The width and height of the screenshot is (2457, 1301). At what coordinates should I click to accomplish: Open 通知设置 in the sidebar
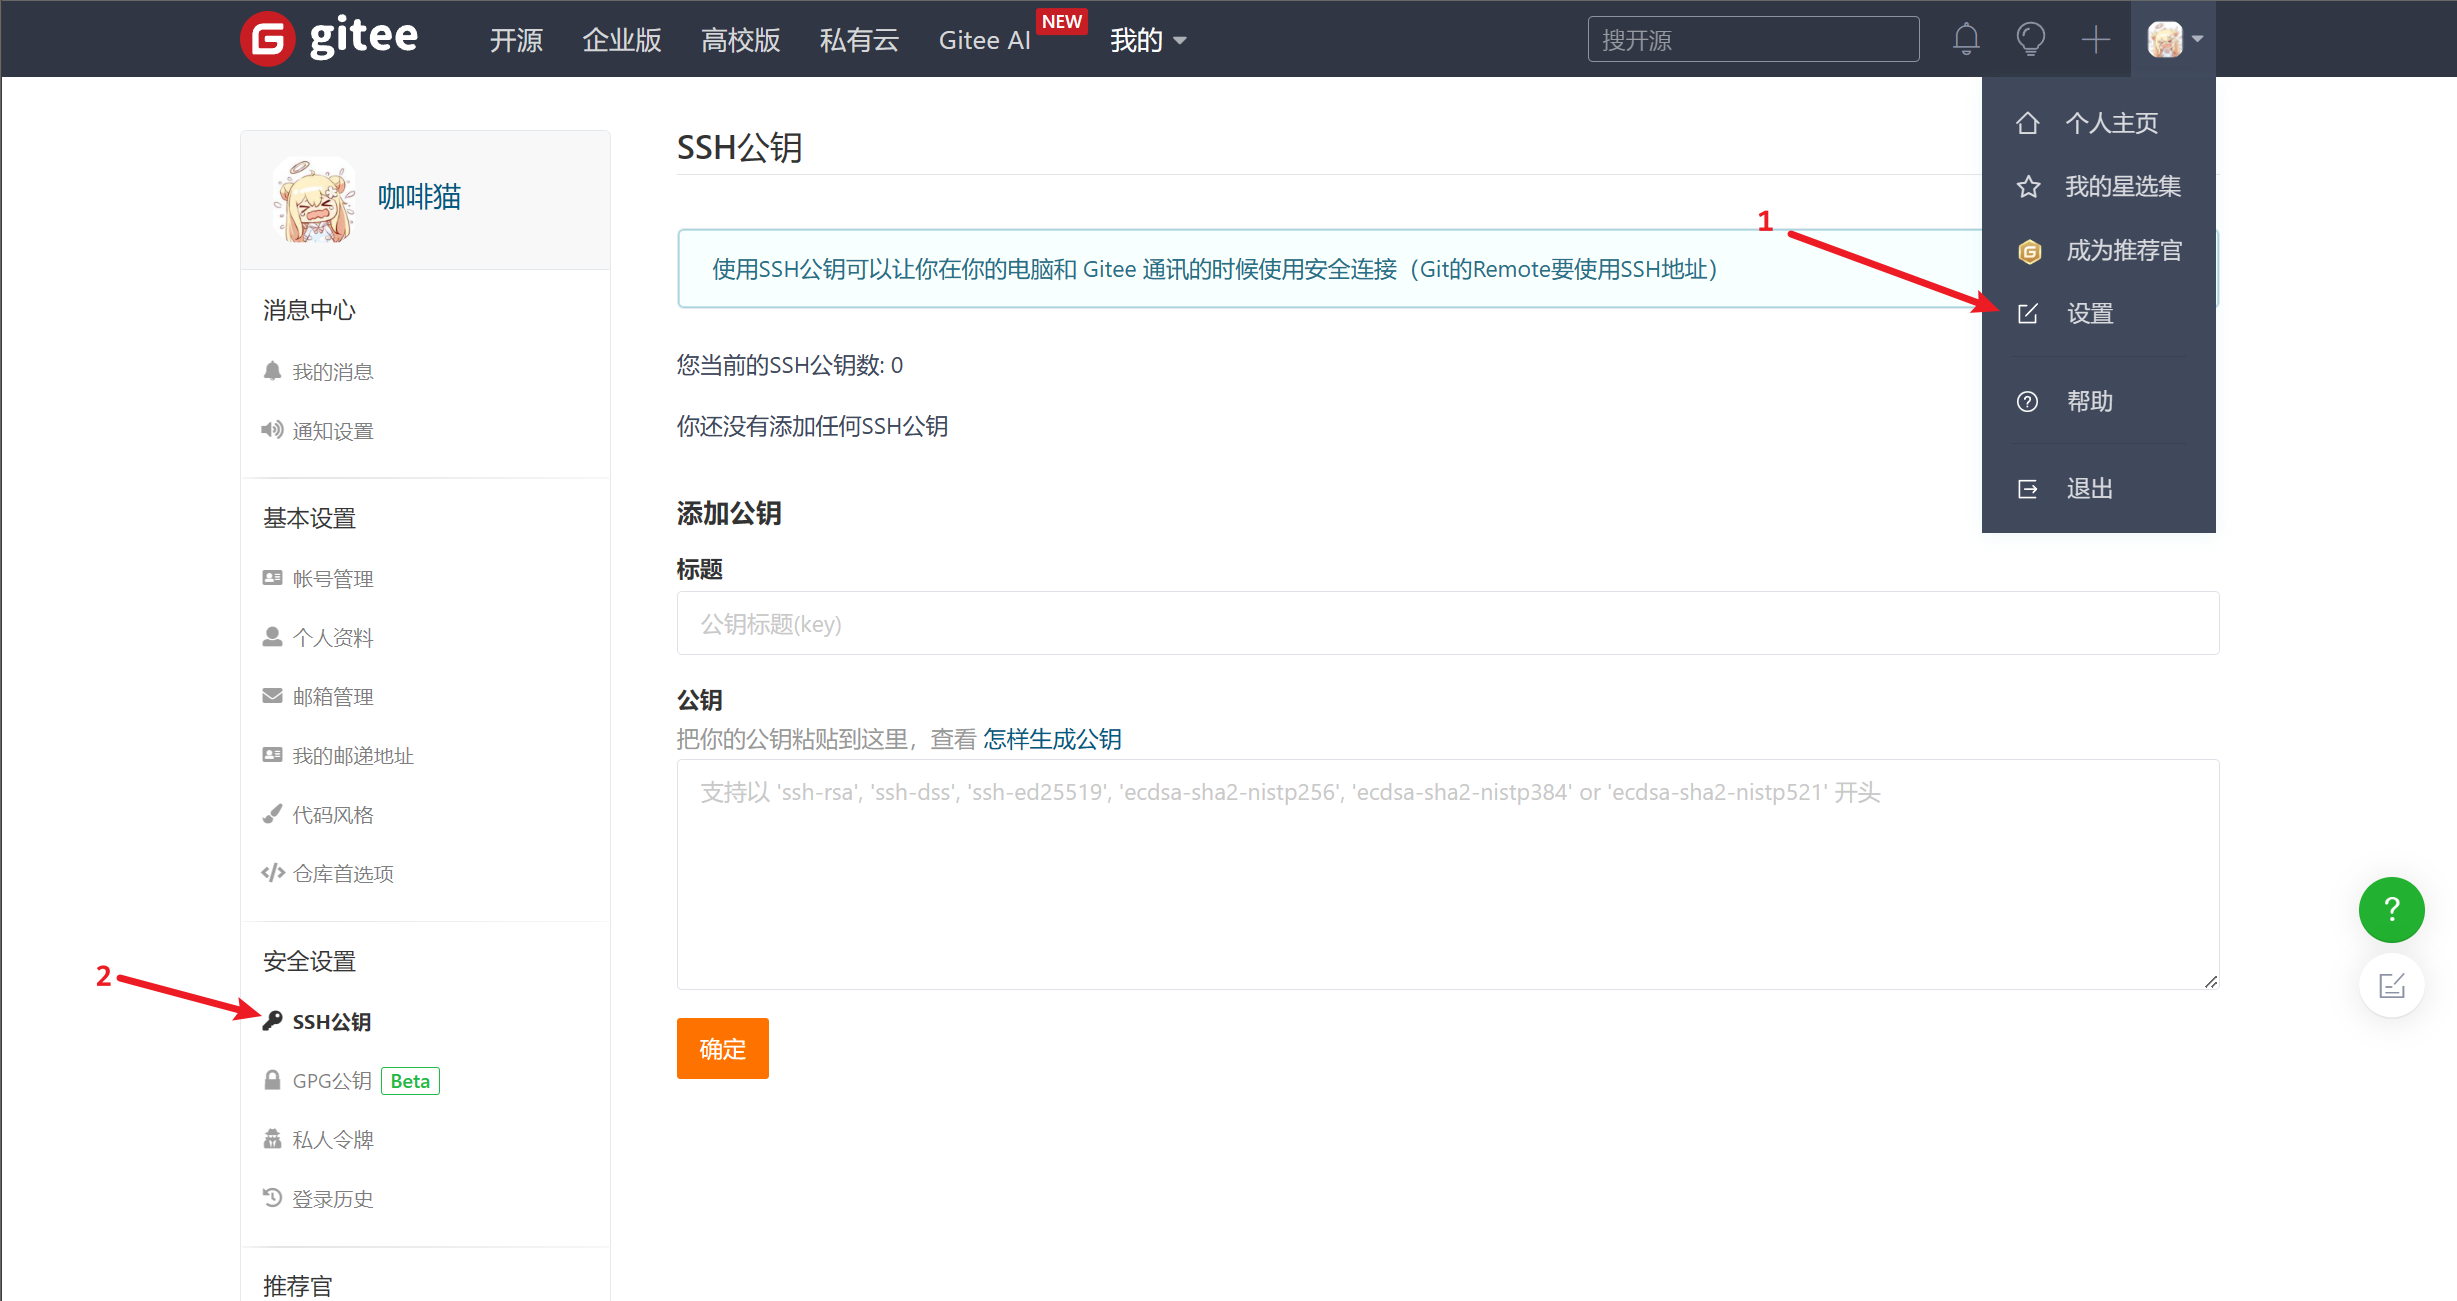(x=333, y=431)
